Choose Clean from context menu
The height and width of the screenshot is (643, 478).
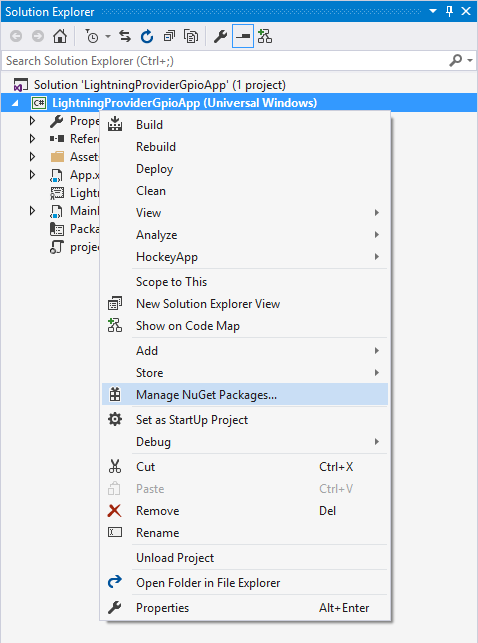[245, 191]
